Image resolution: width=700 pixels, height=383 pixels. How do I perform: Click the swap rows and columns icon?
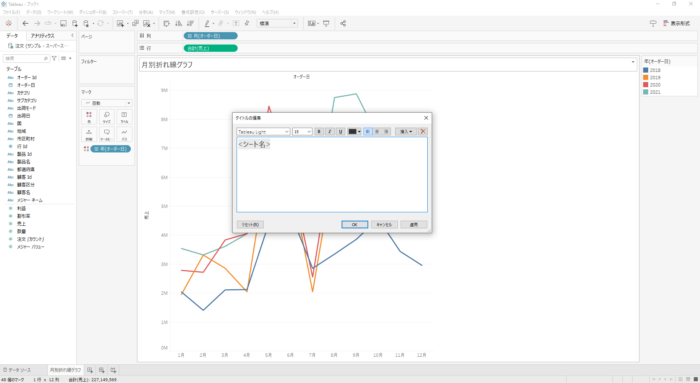[x=166, y=24]
